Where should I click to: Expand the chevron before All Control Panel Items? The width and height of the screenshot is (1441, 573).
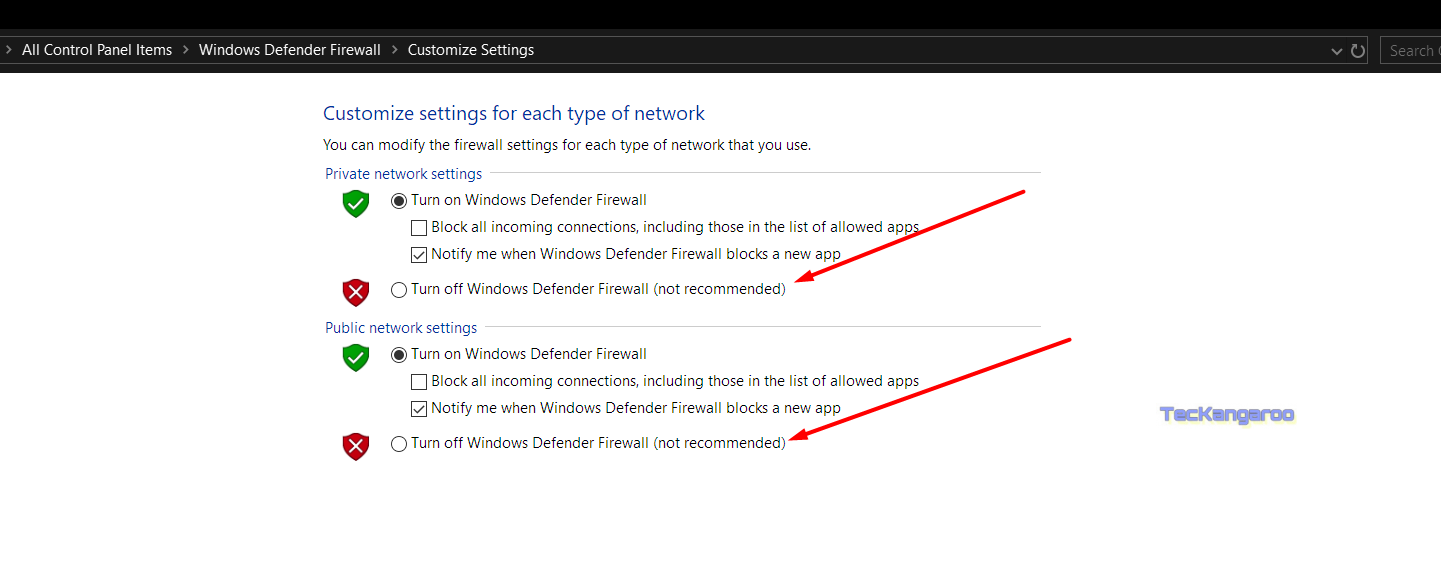point(9,50)
